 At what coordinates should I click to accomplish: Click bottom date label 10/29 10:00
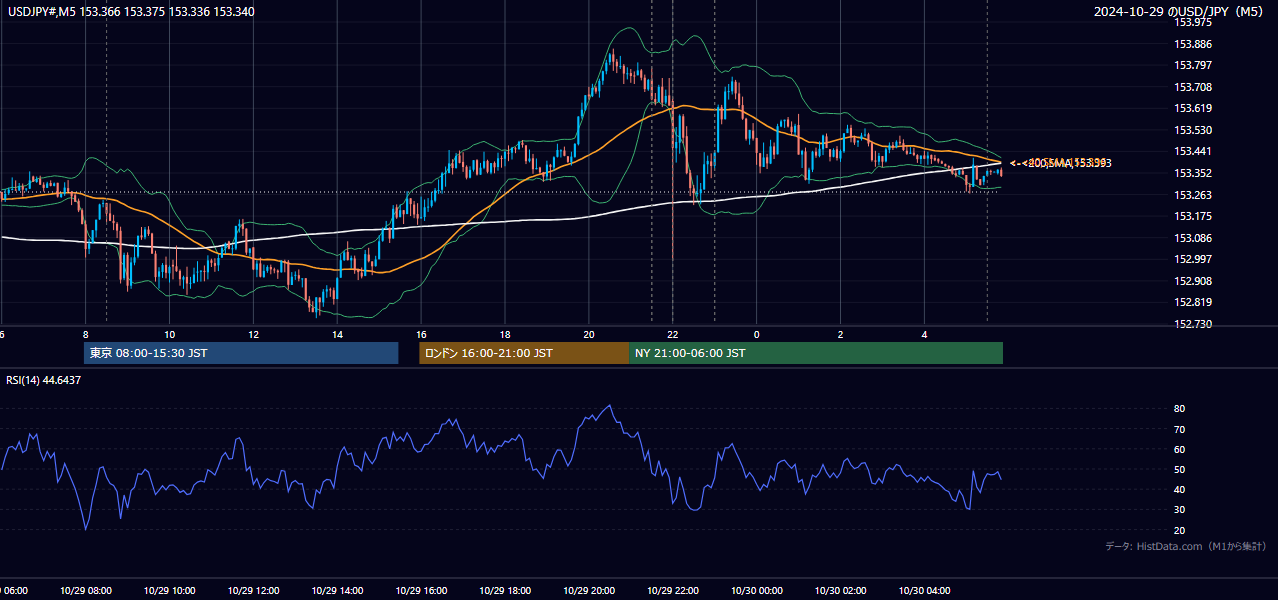(170, 590)
